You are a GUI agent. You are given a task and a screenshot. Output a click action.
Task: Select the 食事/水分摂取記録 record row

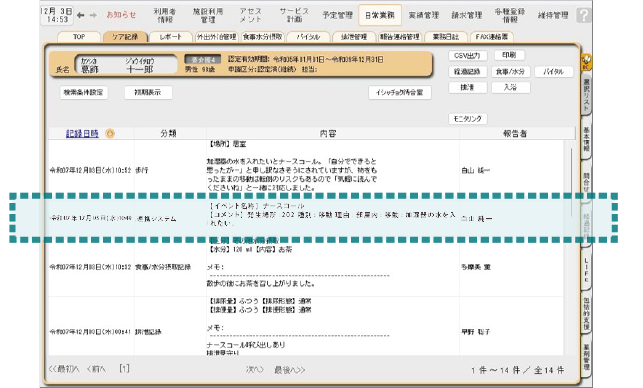[306, 267]
